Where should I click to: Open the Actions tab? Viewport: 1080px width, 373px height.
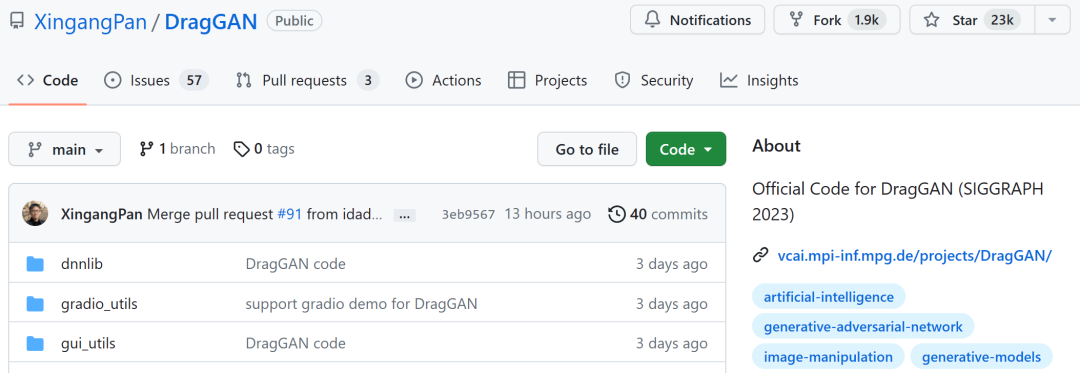click(444, 81)
